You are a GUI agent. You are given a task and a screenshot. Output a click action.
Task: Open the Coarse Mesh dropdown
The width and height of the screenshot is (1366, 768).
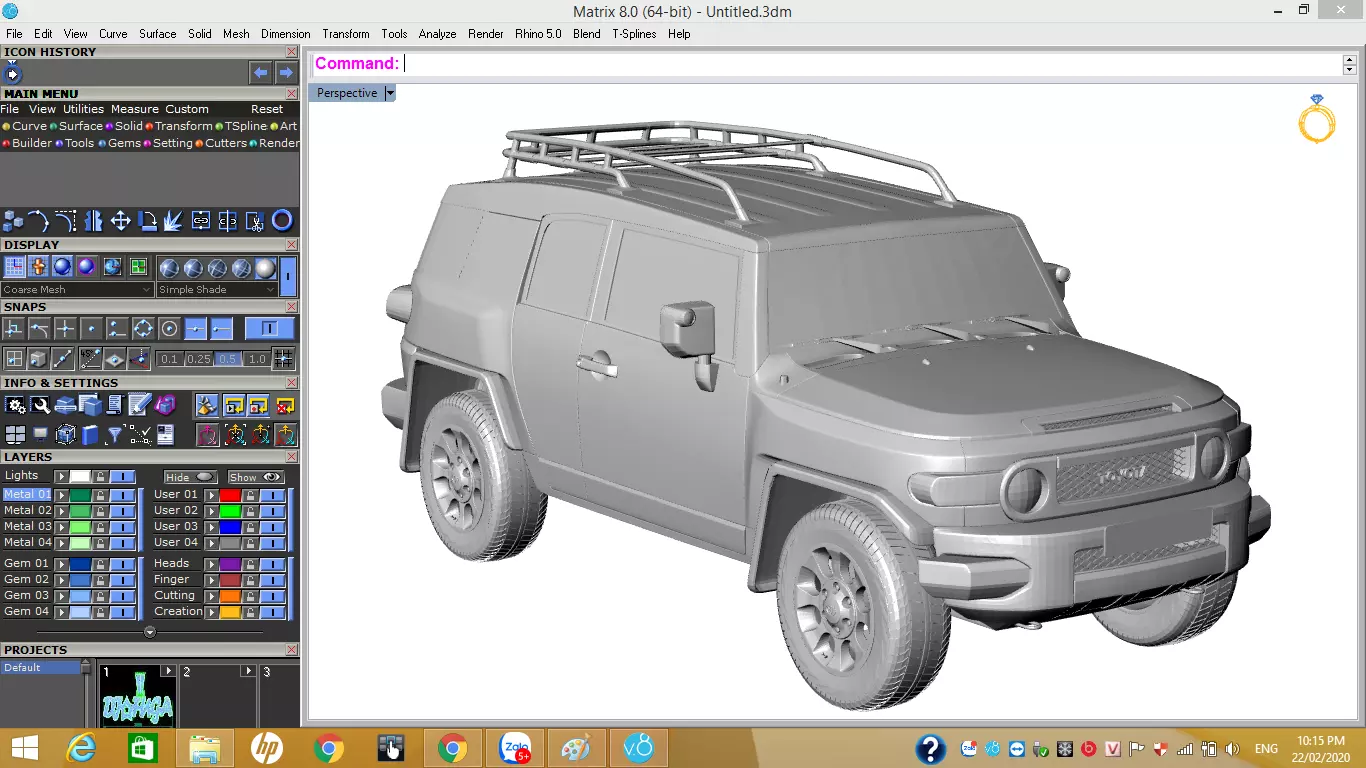tap(77, 289)
